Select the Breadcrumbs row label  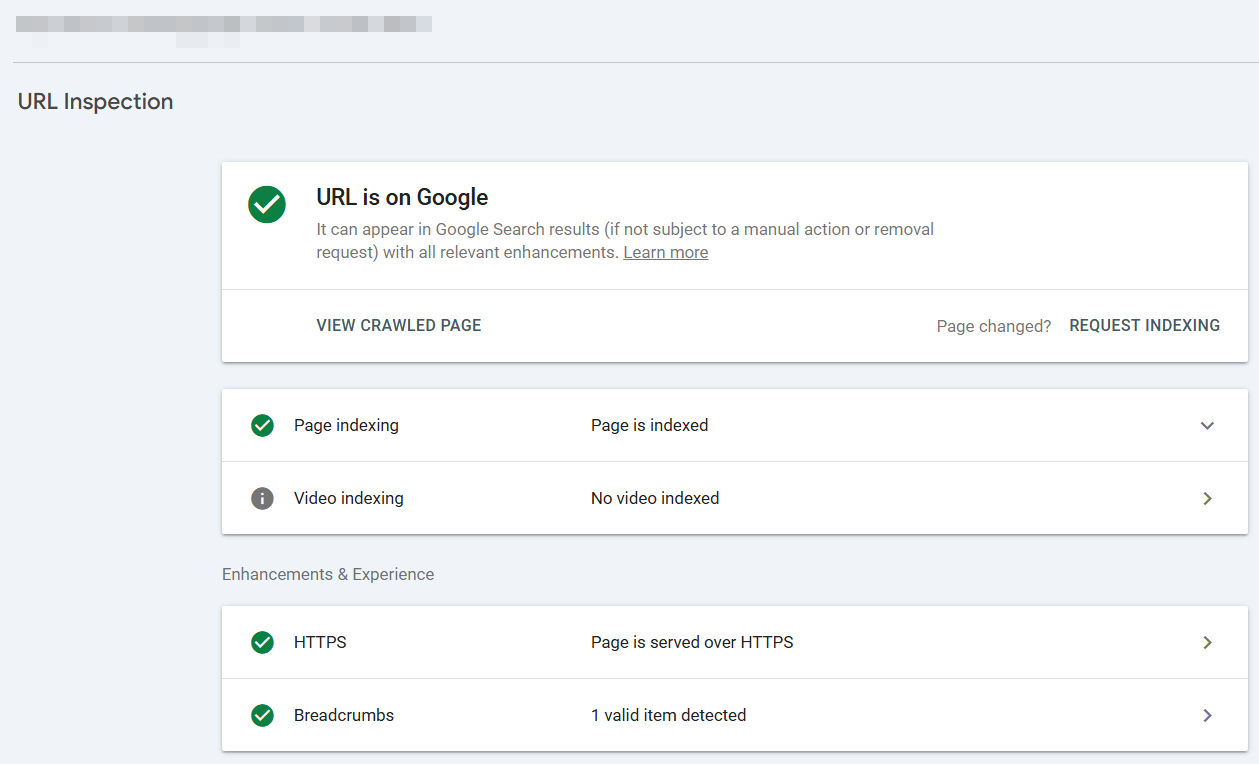click(x=344, y=715)
